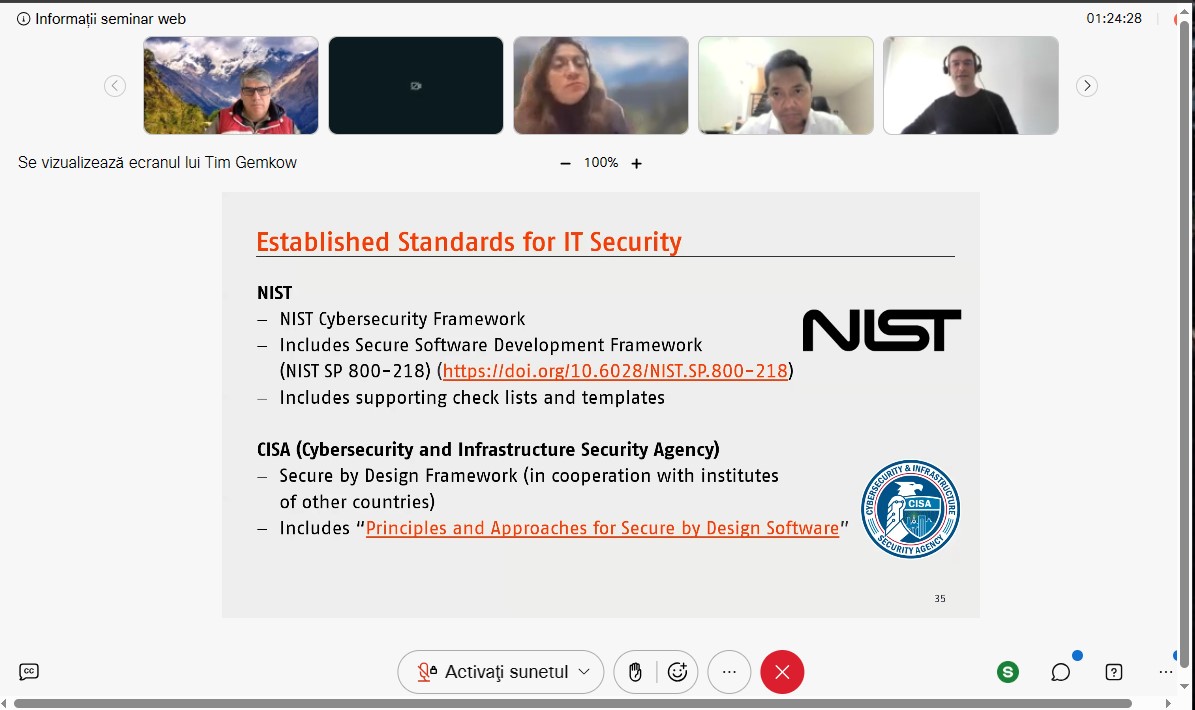The width and height of the screenshot is (1195, 710).
Task: Expand the audio options chevron dropdown
Action: (x=585, y=672)
